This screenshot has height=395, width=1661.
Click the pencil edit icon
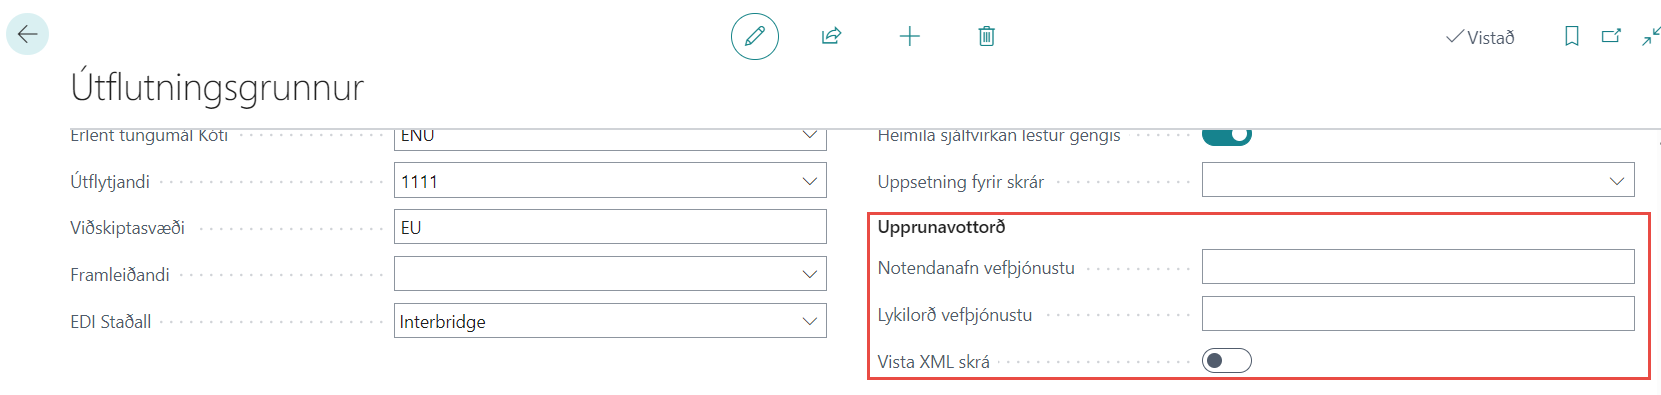(x=755, y=36)
